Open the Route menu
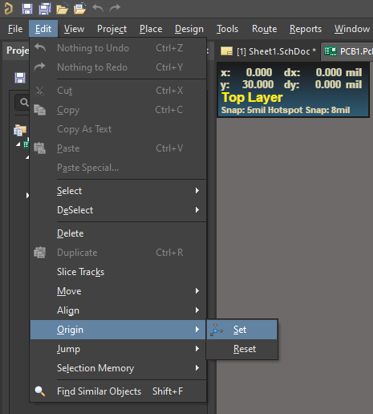Viewport: 373px width, 414px height. pos(264,29)
